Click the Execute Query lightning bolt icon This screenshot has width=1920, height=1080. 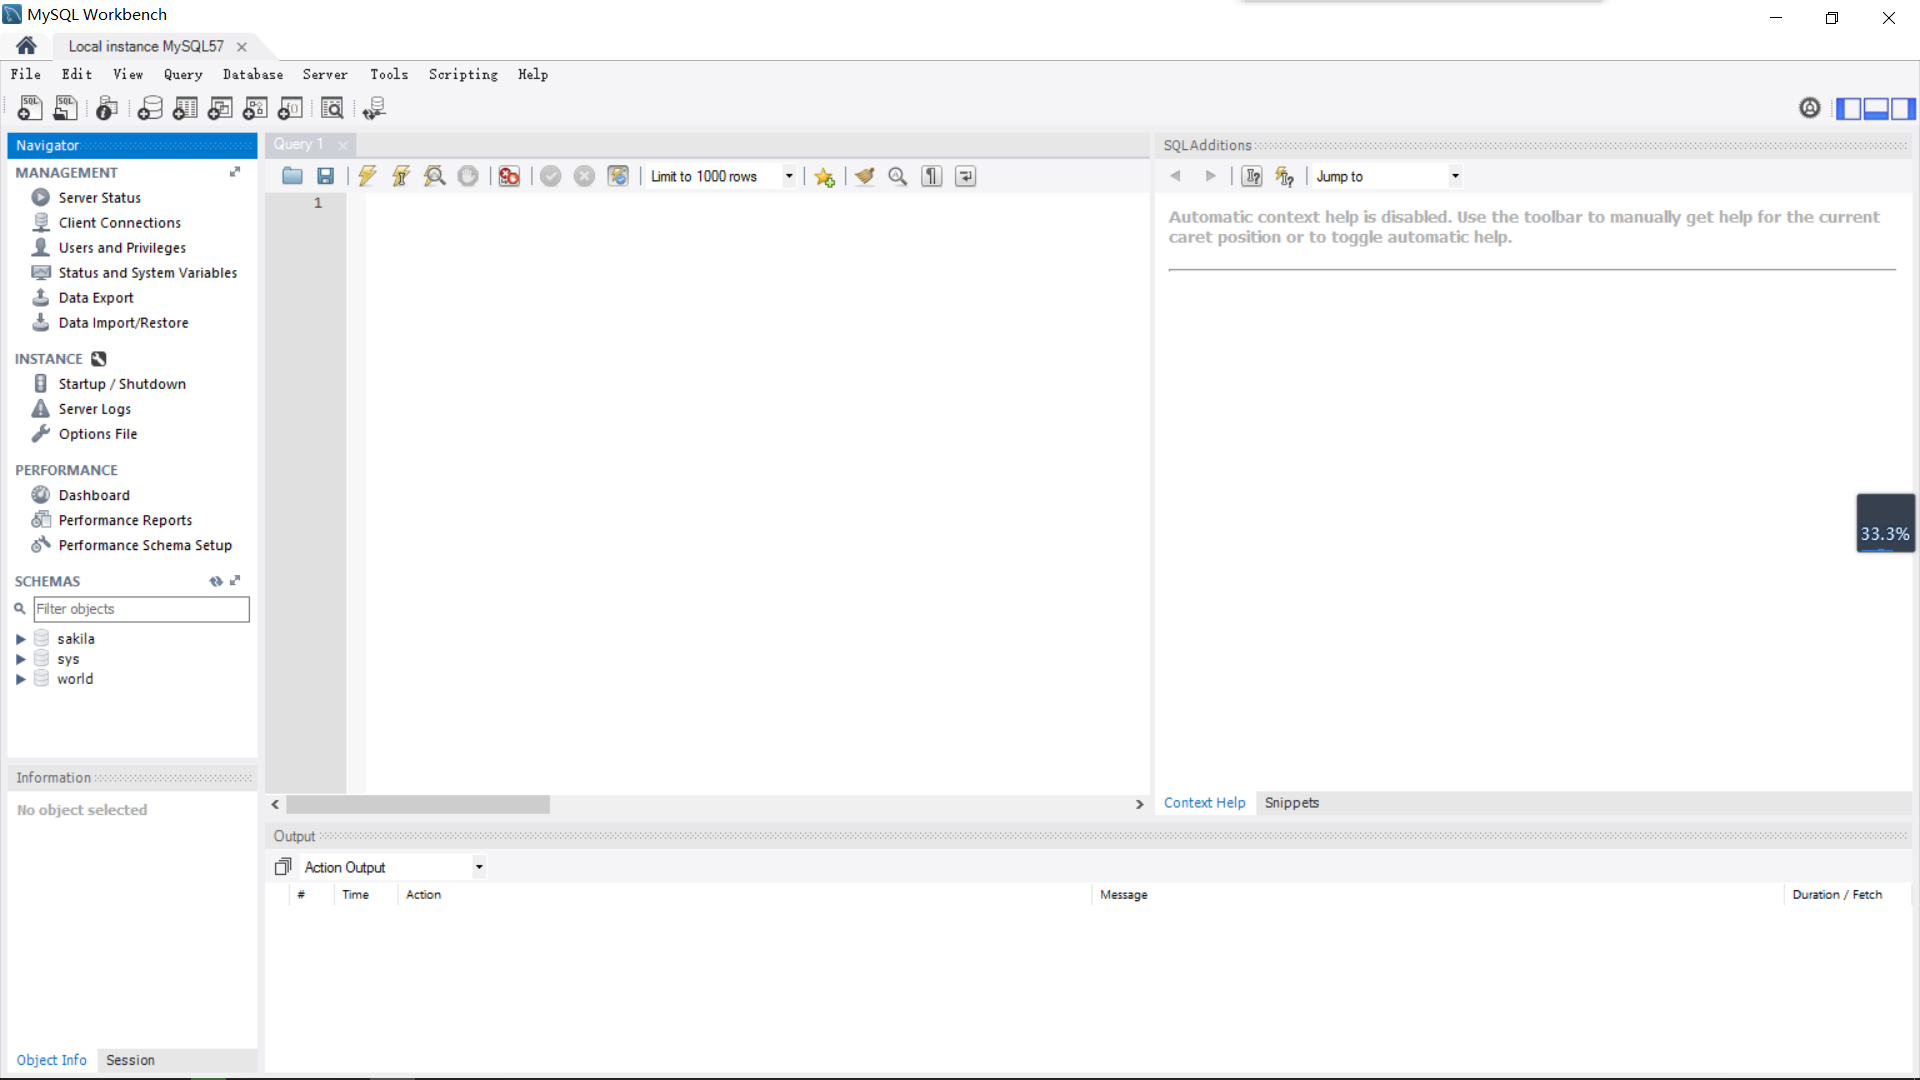[x=368, y=175]
